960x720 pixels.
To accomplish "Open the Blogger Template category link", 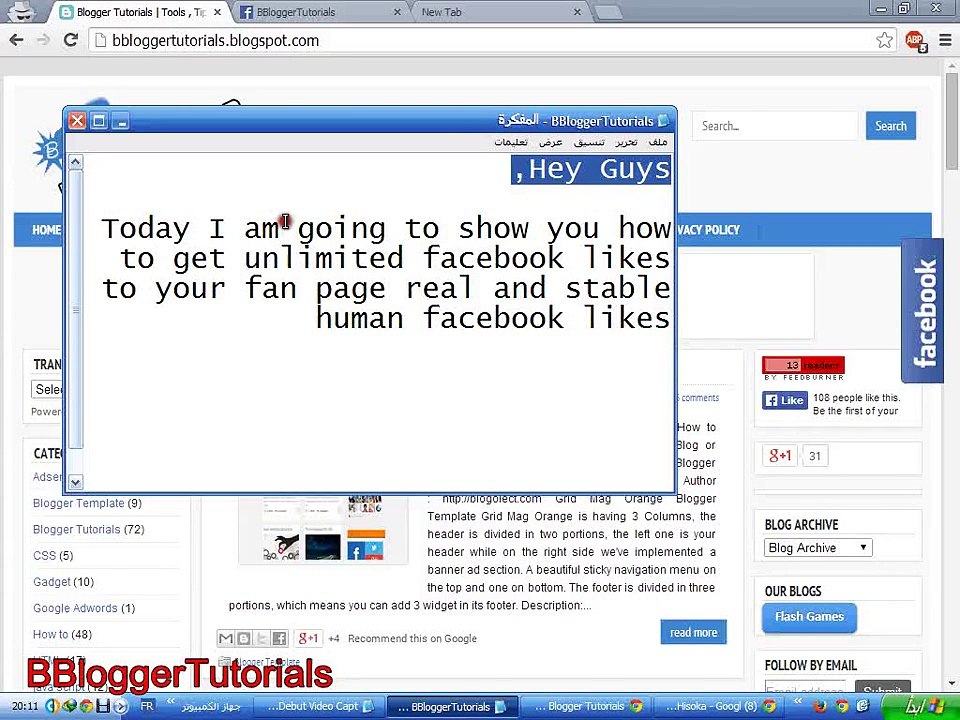I will click(78, 503).
